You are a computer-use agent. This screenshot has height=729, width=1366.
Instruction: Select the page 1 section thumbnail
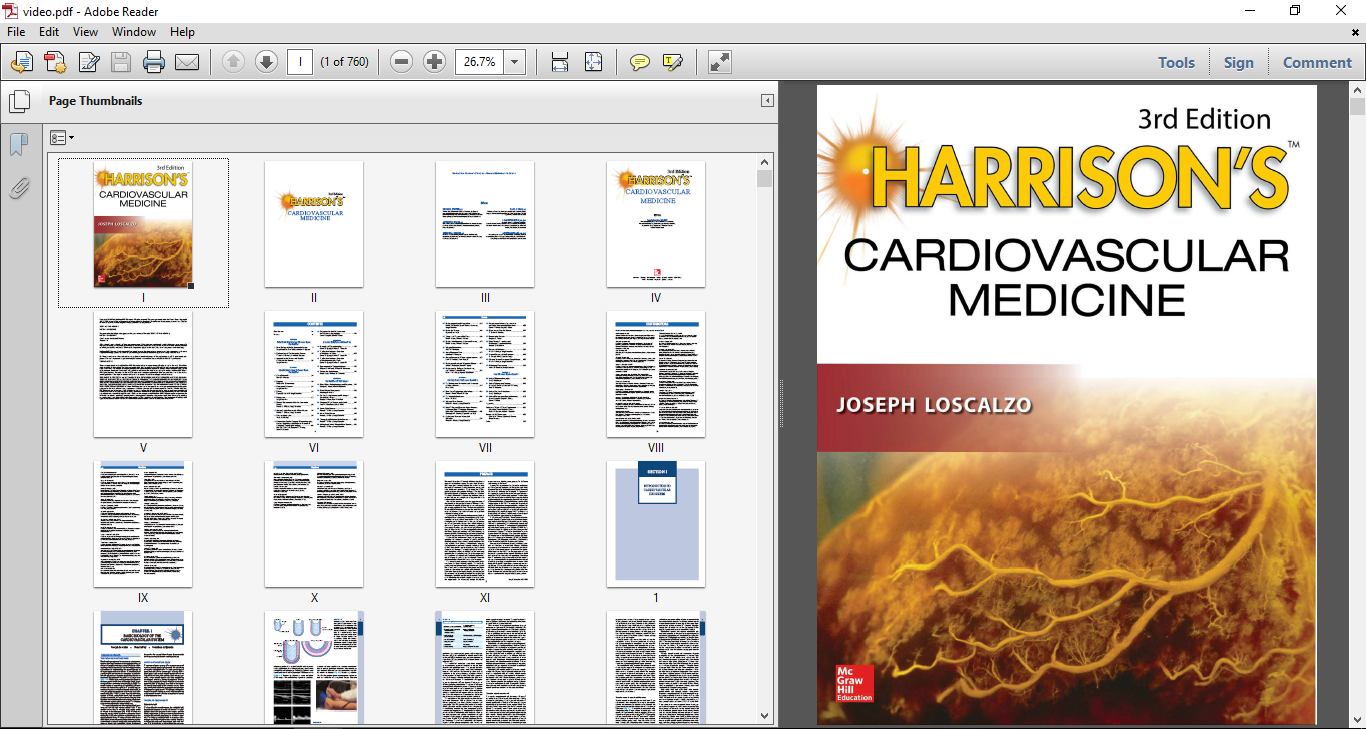pyautogui.click(x=656, y=524)
